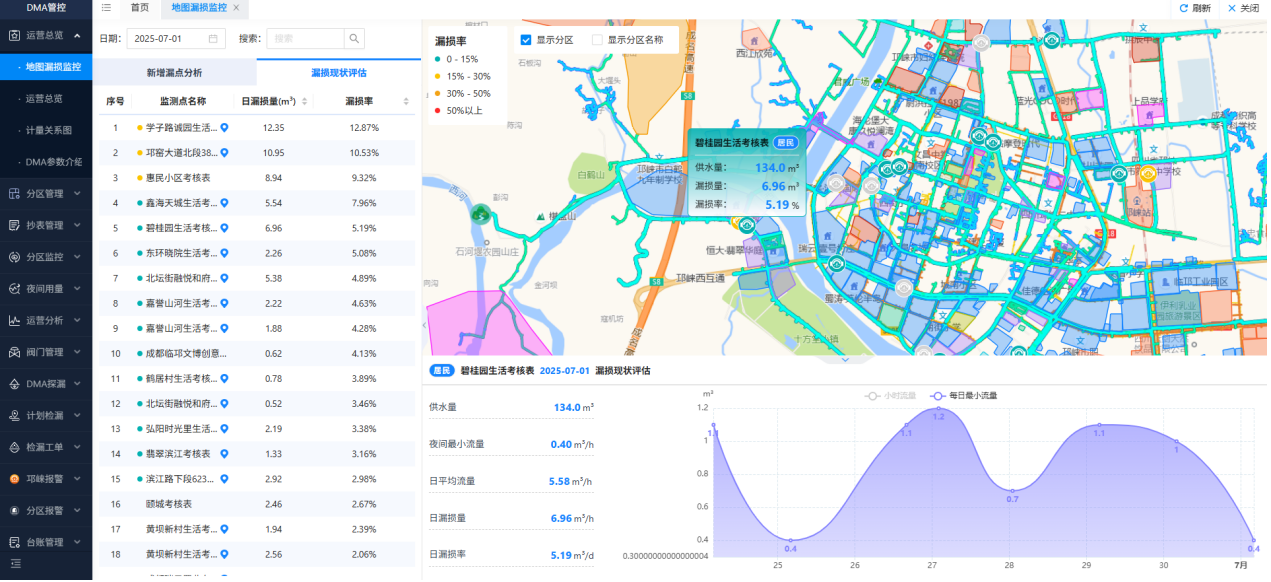The width and height of the screenshot is (1271, 582).
Task: Uncheck the 显示分区 checkbox
Action: pyautogui.click(x=526, y=40)
